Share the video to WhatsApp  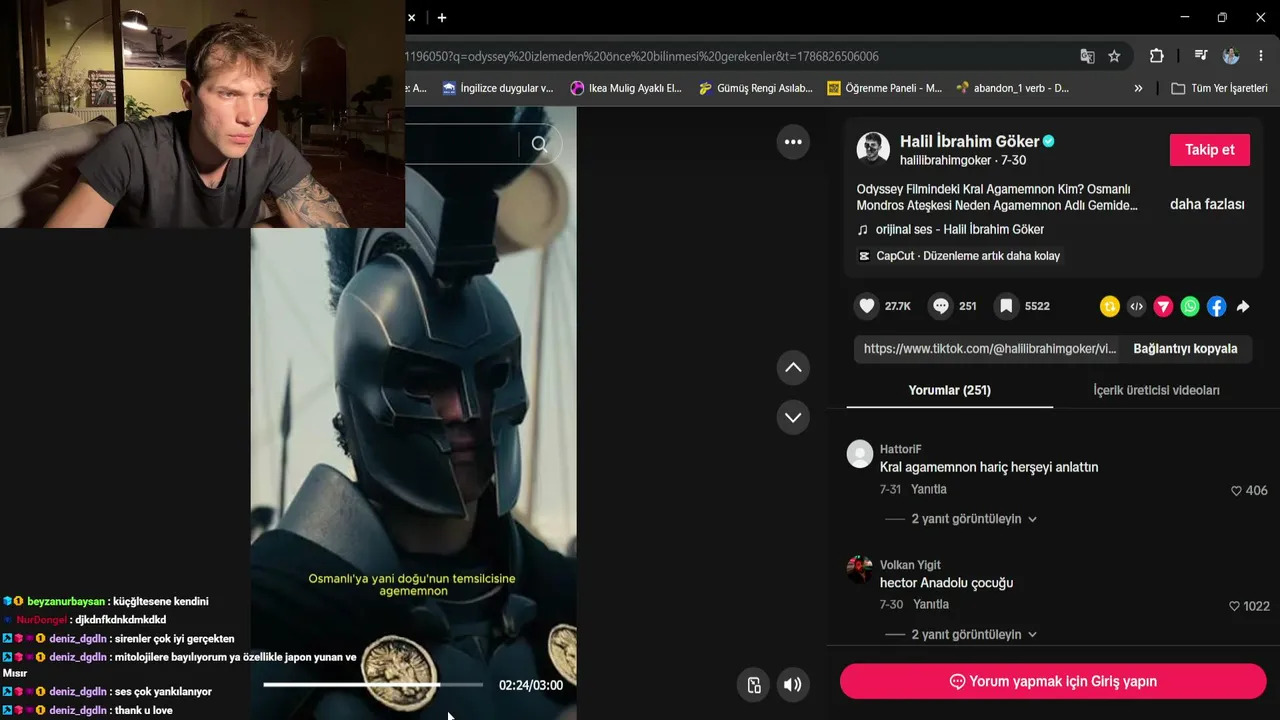tap(1190, 307)
